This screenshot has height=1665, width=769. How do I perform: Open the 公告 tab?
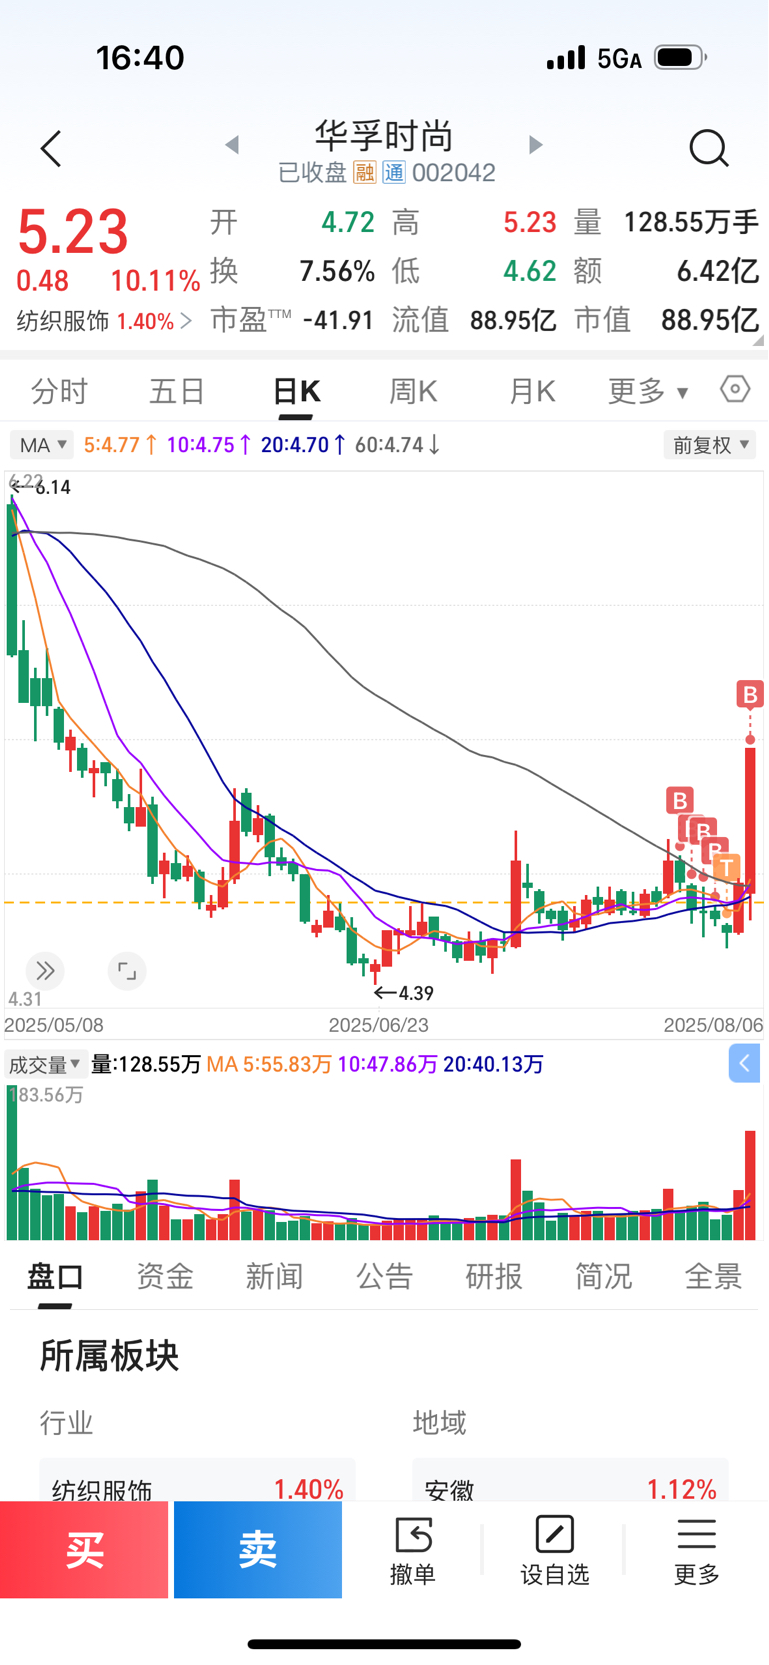384,1276
